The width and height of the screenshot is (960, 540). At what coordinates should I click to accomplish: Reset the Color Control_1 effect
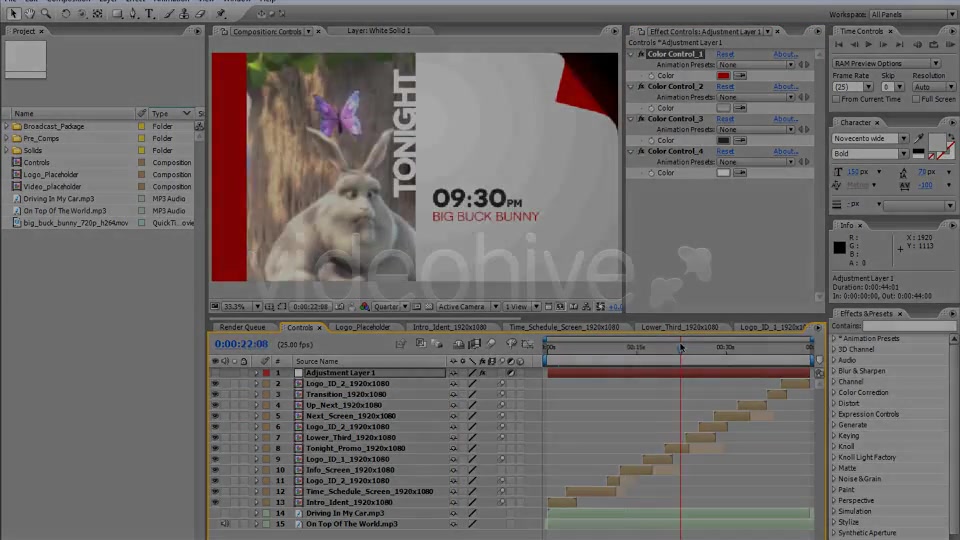click(725, 54)
